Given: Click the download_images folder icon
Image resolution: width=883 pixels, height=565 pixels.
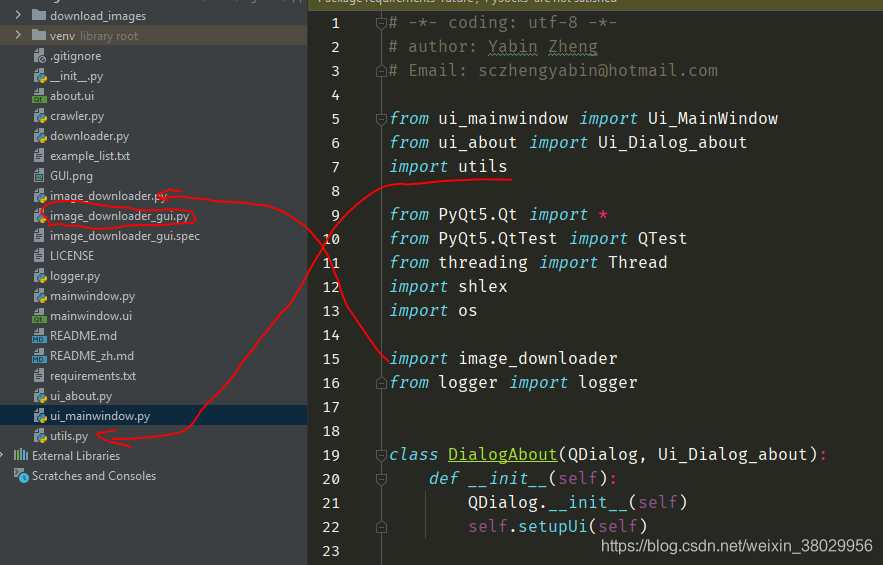Looking at the screenshot, I should click(x=39, y=15).
